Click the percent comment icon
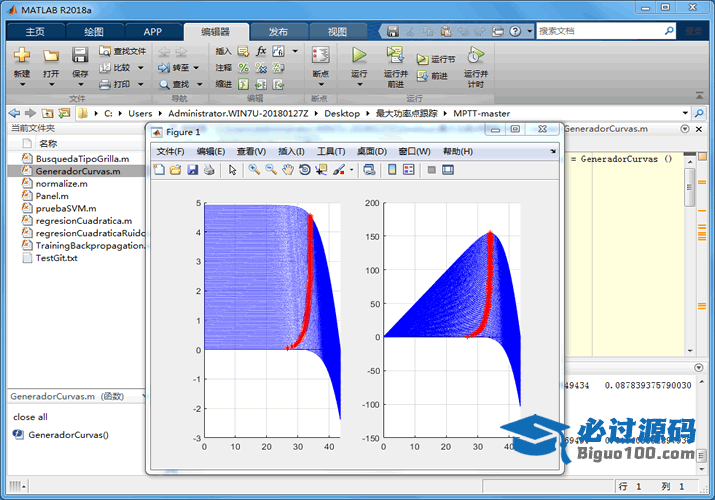Screen dimensions: 715x500 click(x=244, y=68)
